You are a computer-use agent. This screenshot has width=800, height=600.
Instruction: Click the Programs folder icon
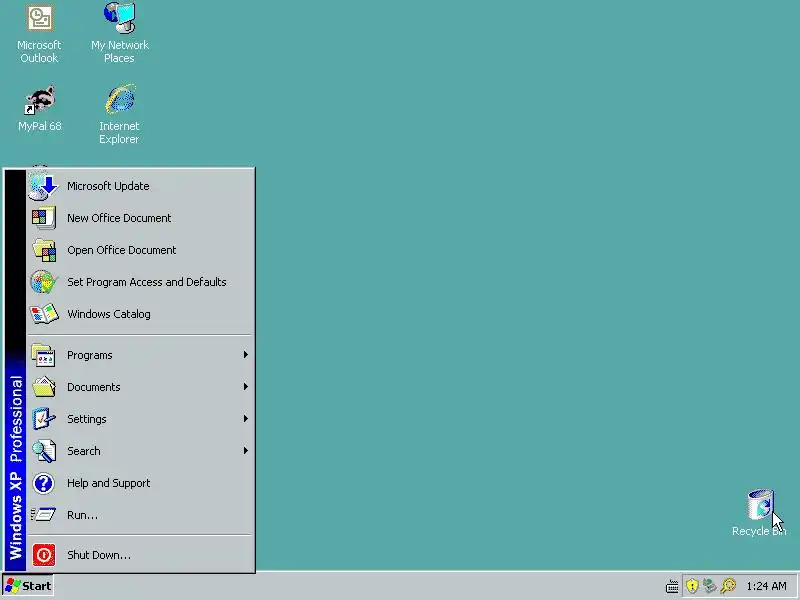43,355
